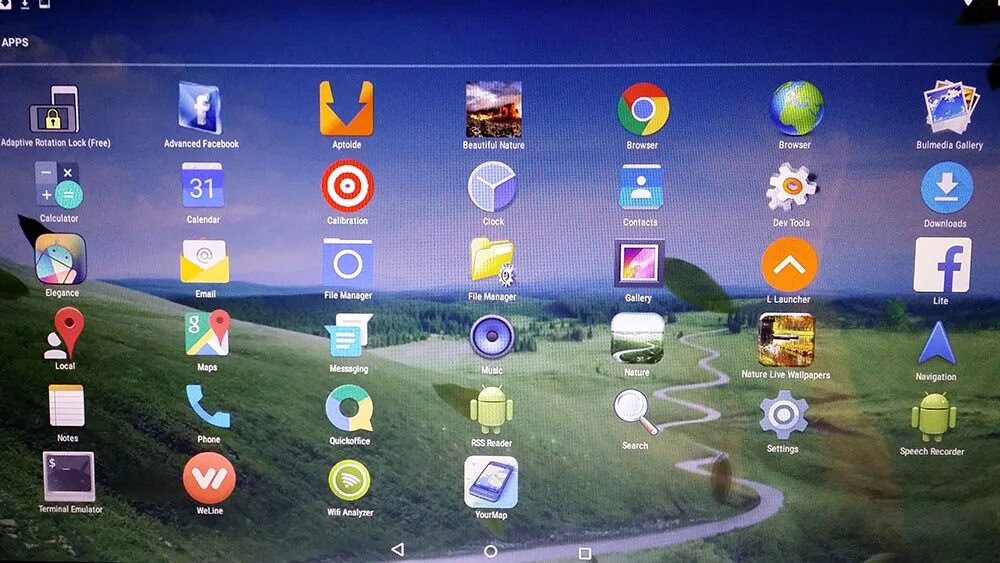Open the Search app
1000x563 pixels.
pyautogui.click(x=635, y=412)
